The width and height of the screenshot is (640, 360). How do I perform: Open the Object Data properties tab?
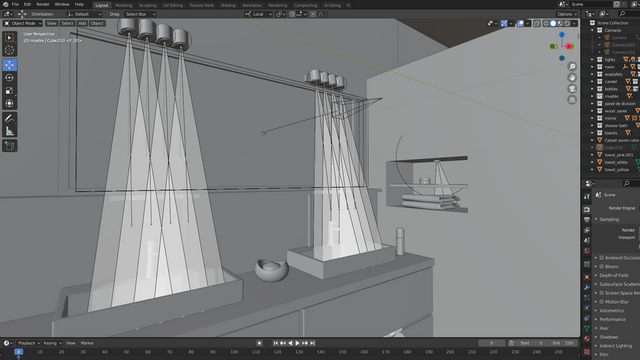tap(587, 328)
